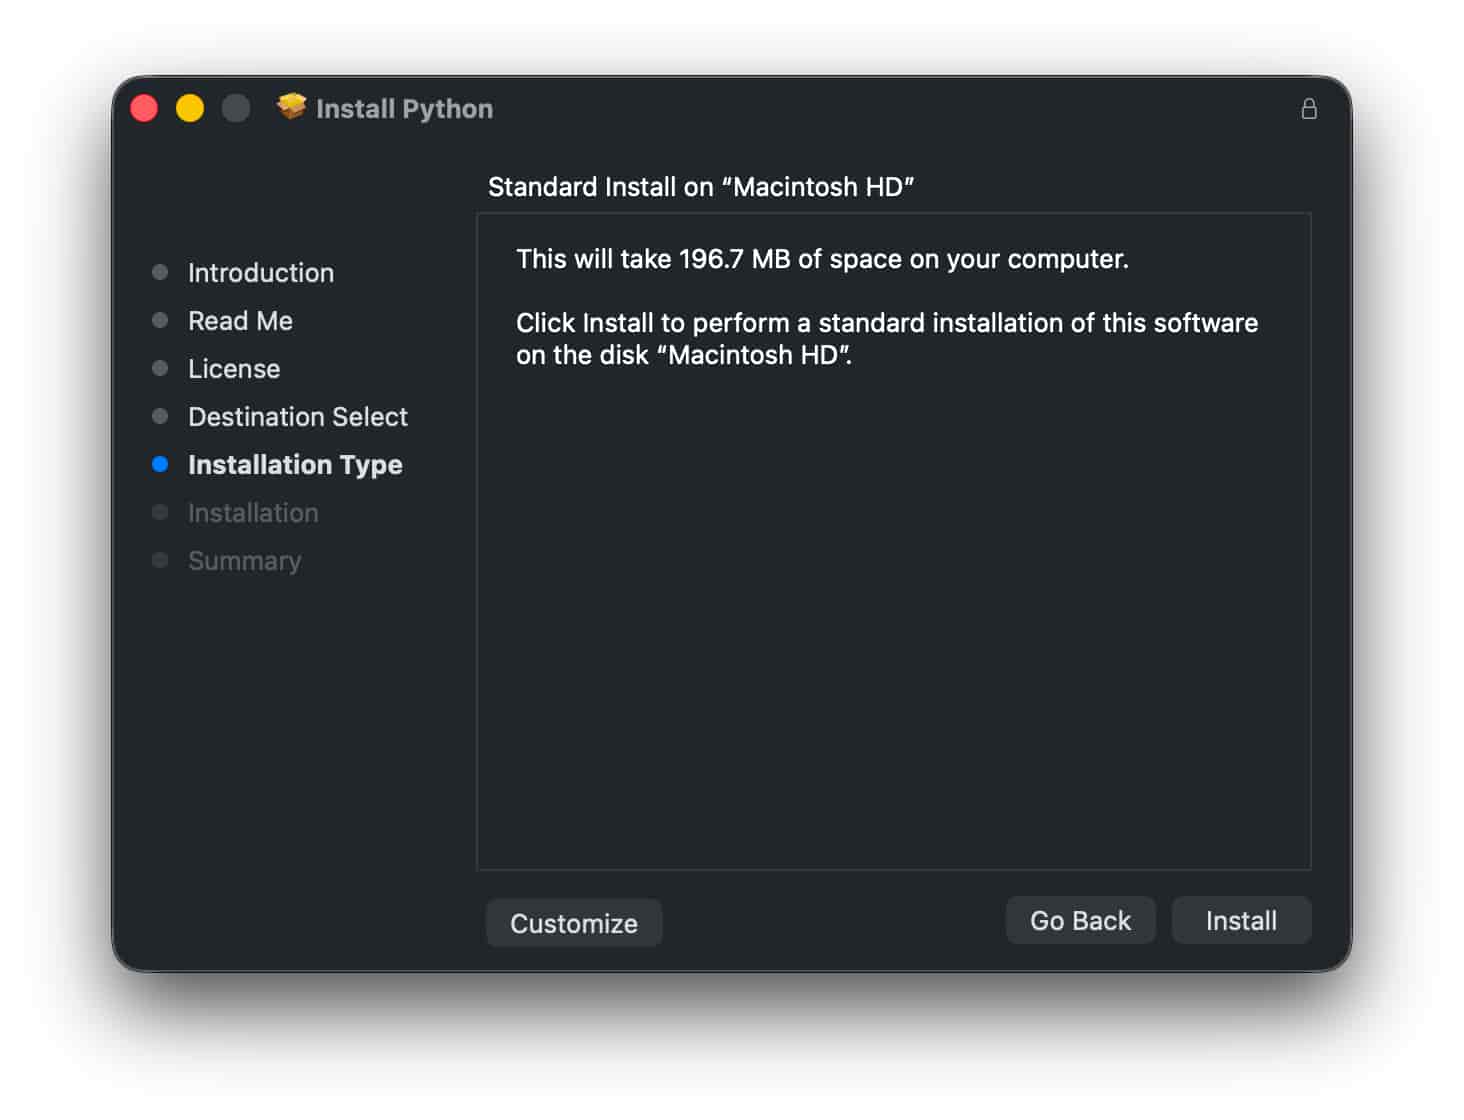Image resolution: width=1464 pixels, height=1120 pixels.
Task: Select the License step in sidebar
Action: tap(234, 369)
